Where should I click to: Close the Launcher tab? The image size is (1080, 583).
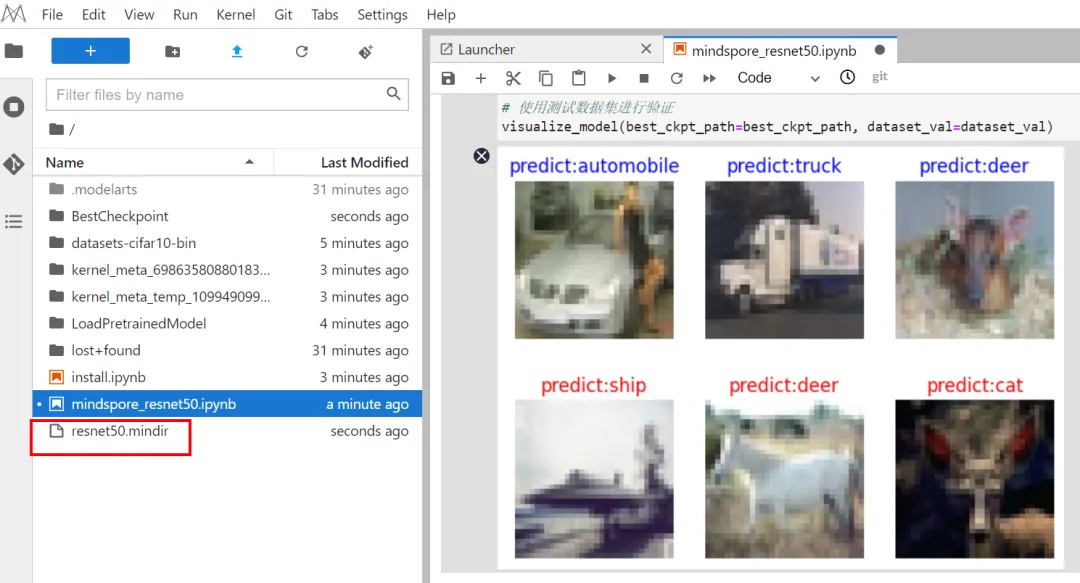(x=646, y=50)
